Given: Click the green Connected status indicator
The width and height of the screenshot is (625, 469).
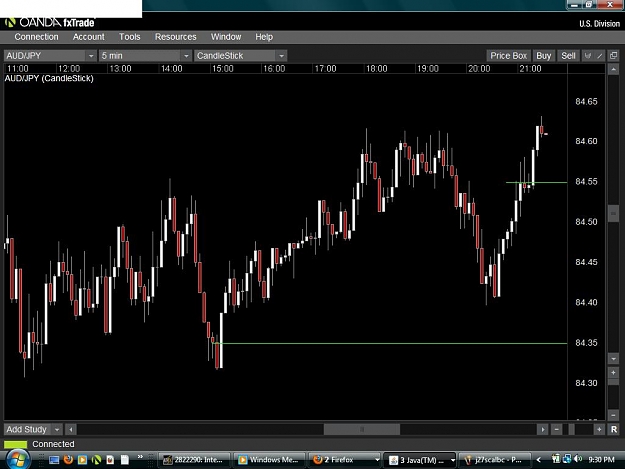Looking at the screenshot, I should [x=15, y=444].
